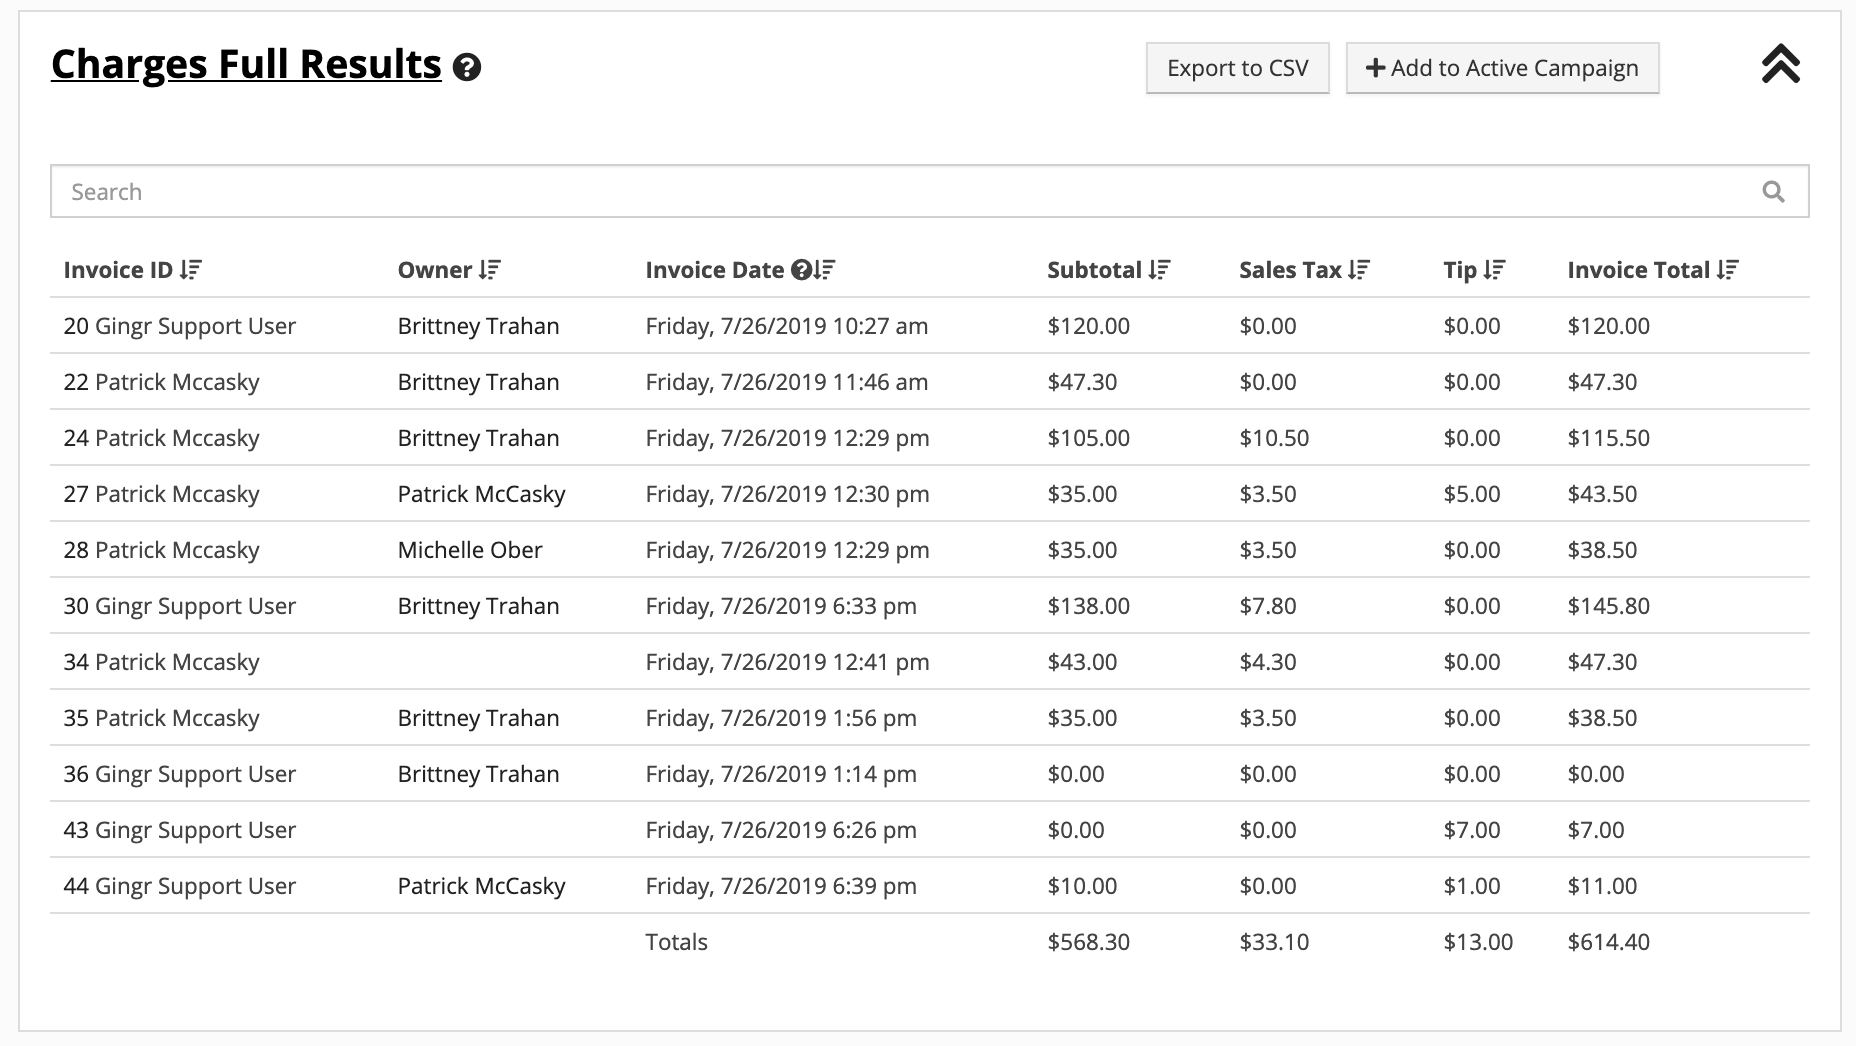
Task: Click owner Michelle Ober in invoice 28 row
Action: click(470, 550)
